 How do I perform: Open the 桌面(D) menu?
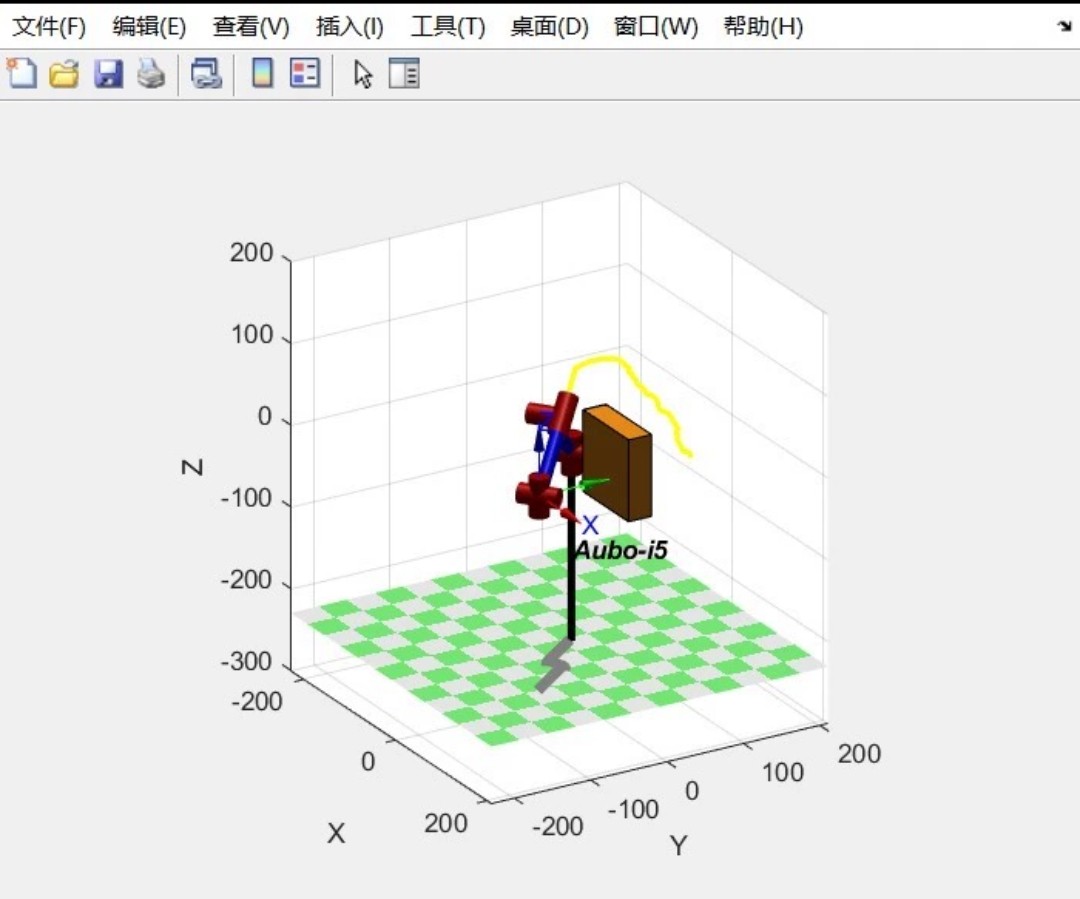(550, 27)
